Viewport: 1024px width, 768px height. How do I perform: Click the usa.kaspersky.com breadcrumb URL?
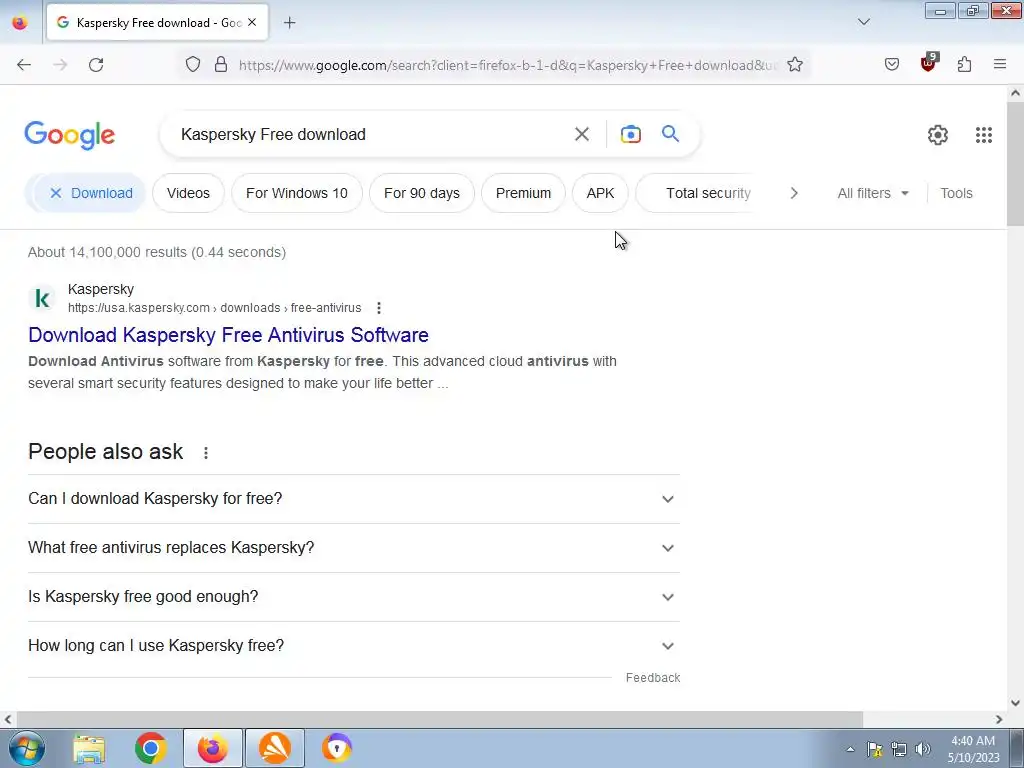[214, 308]
